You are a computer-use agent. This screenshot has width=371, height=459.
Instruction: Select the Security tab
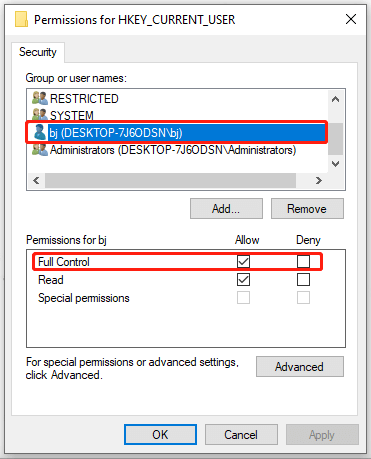38,52
